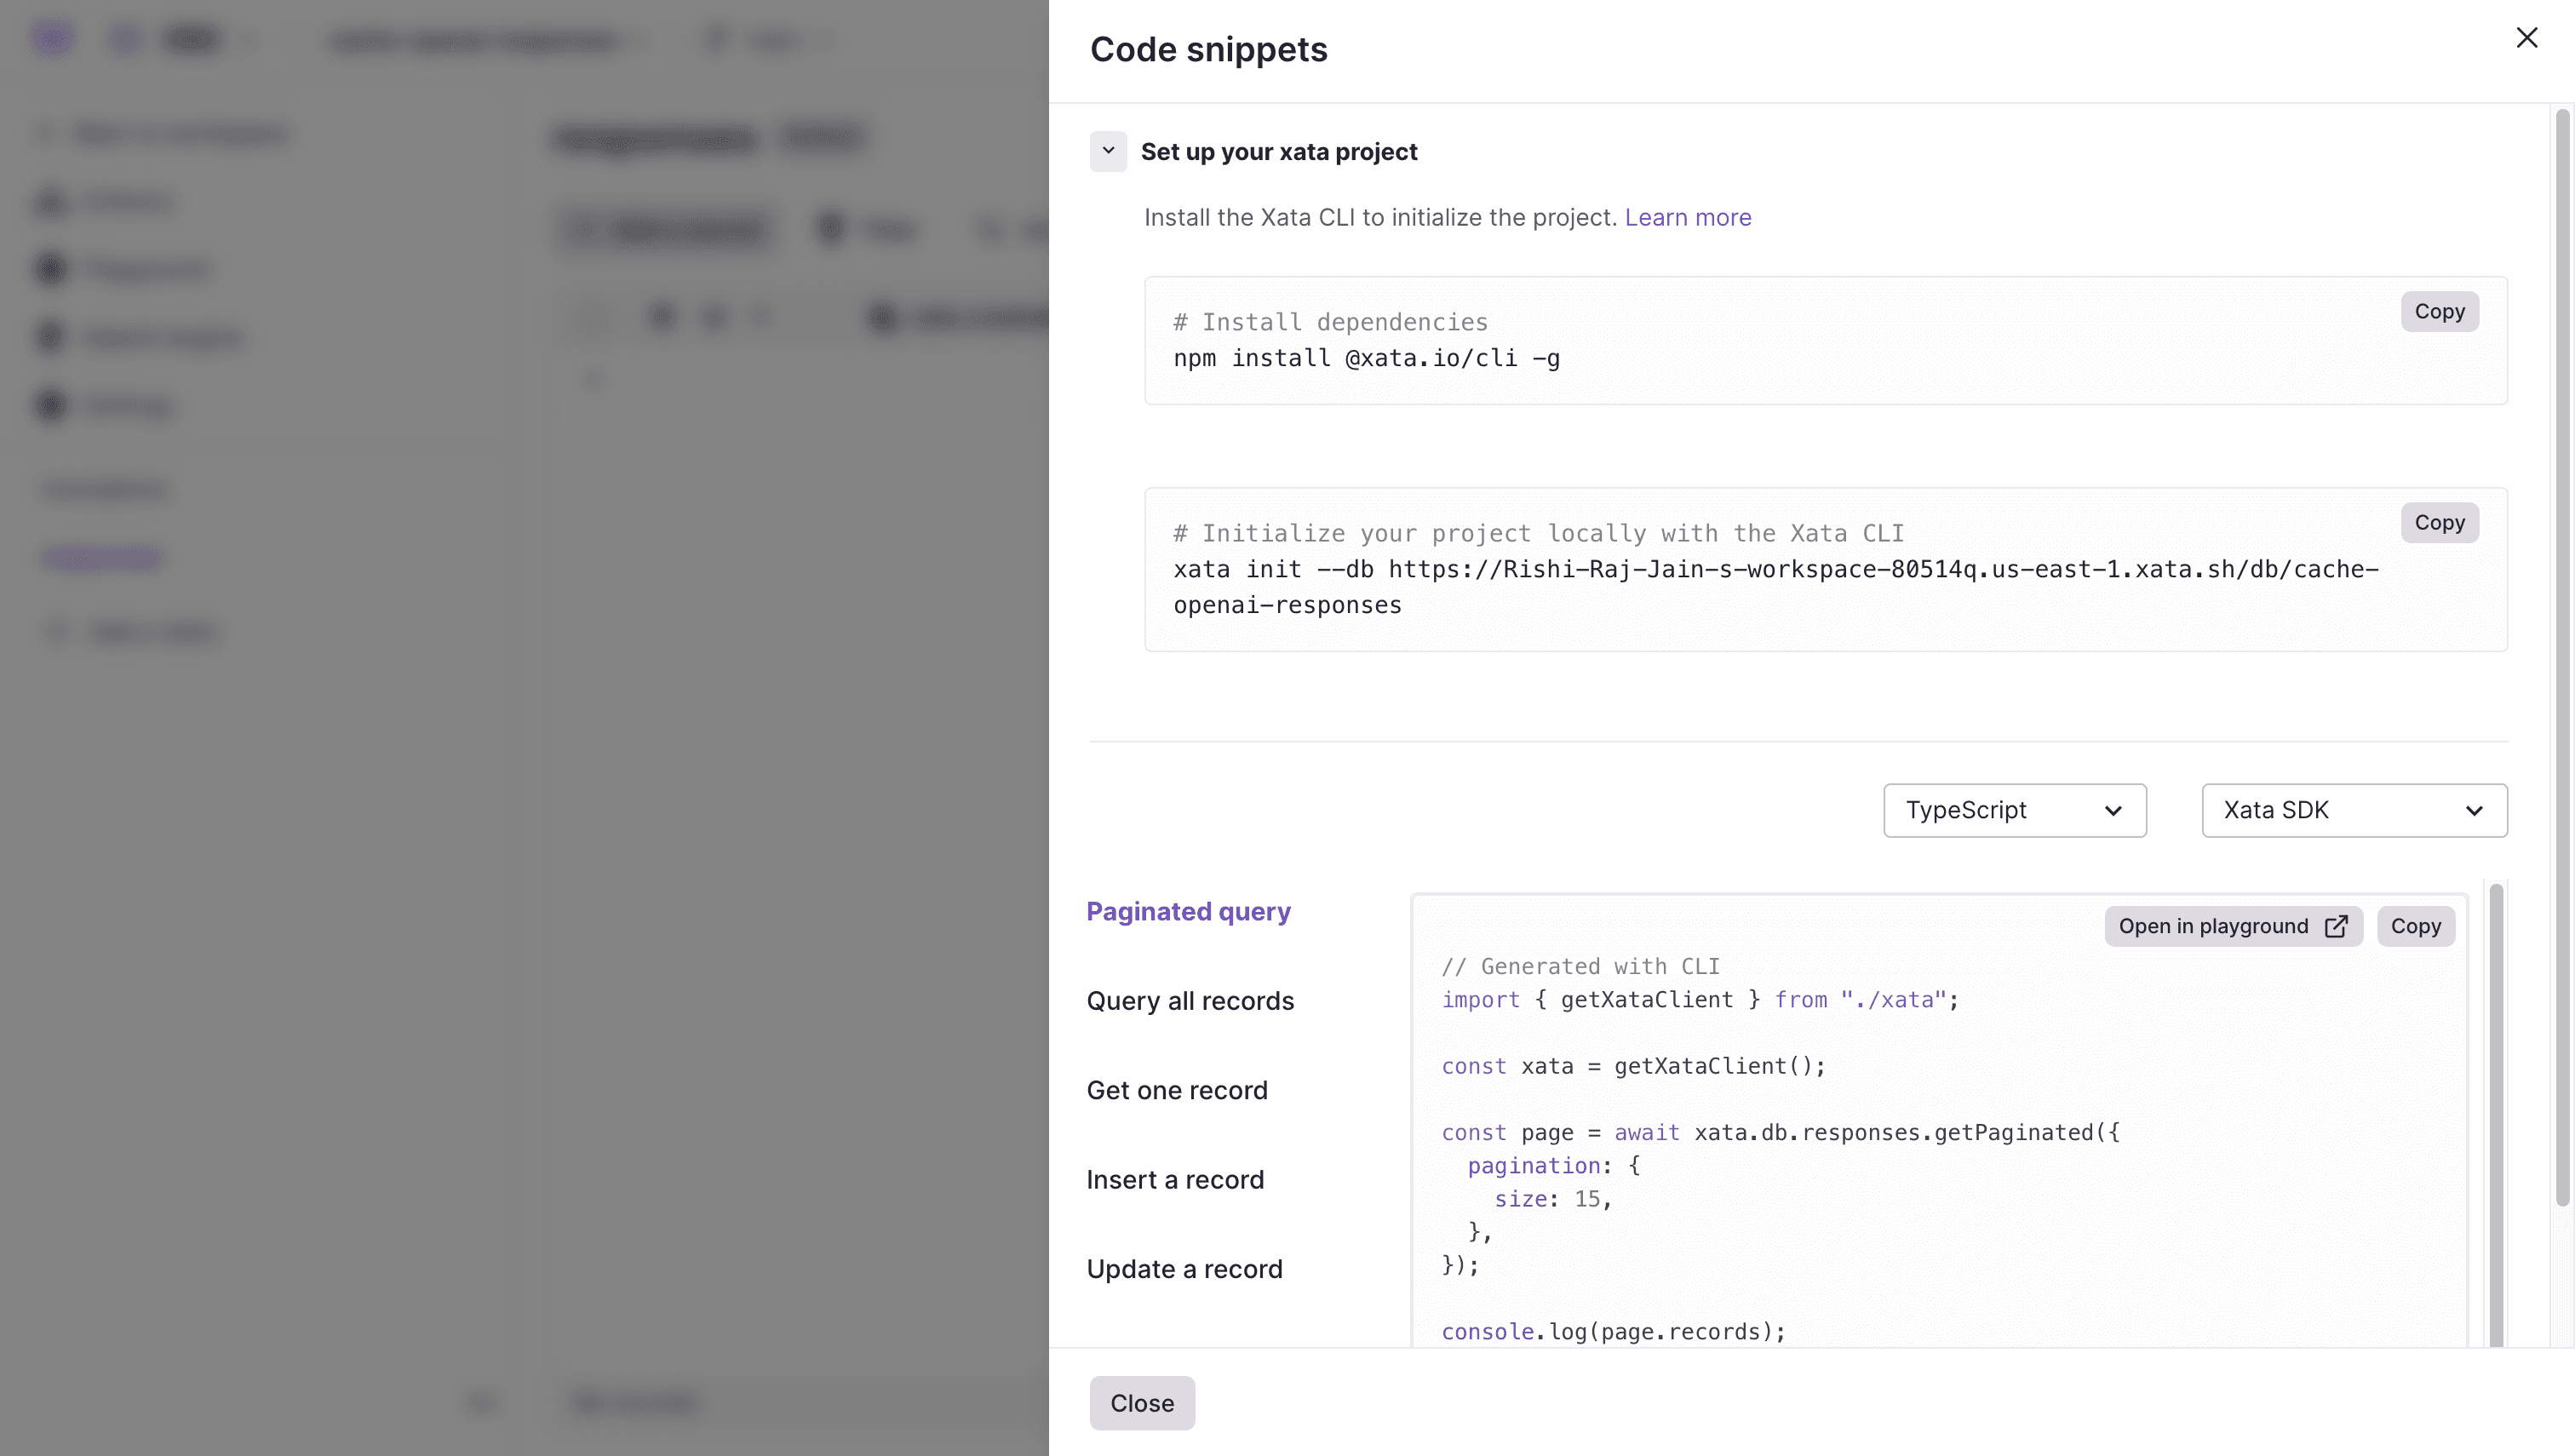Click the Close button at bottom
Image resolution: width=2575 pixels, height=1456 pixels.
(x=1142, y=1403)
